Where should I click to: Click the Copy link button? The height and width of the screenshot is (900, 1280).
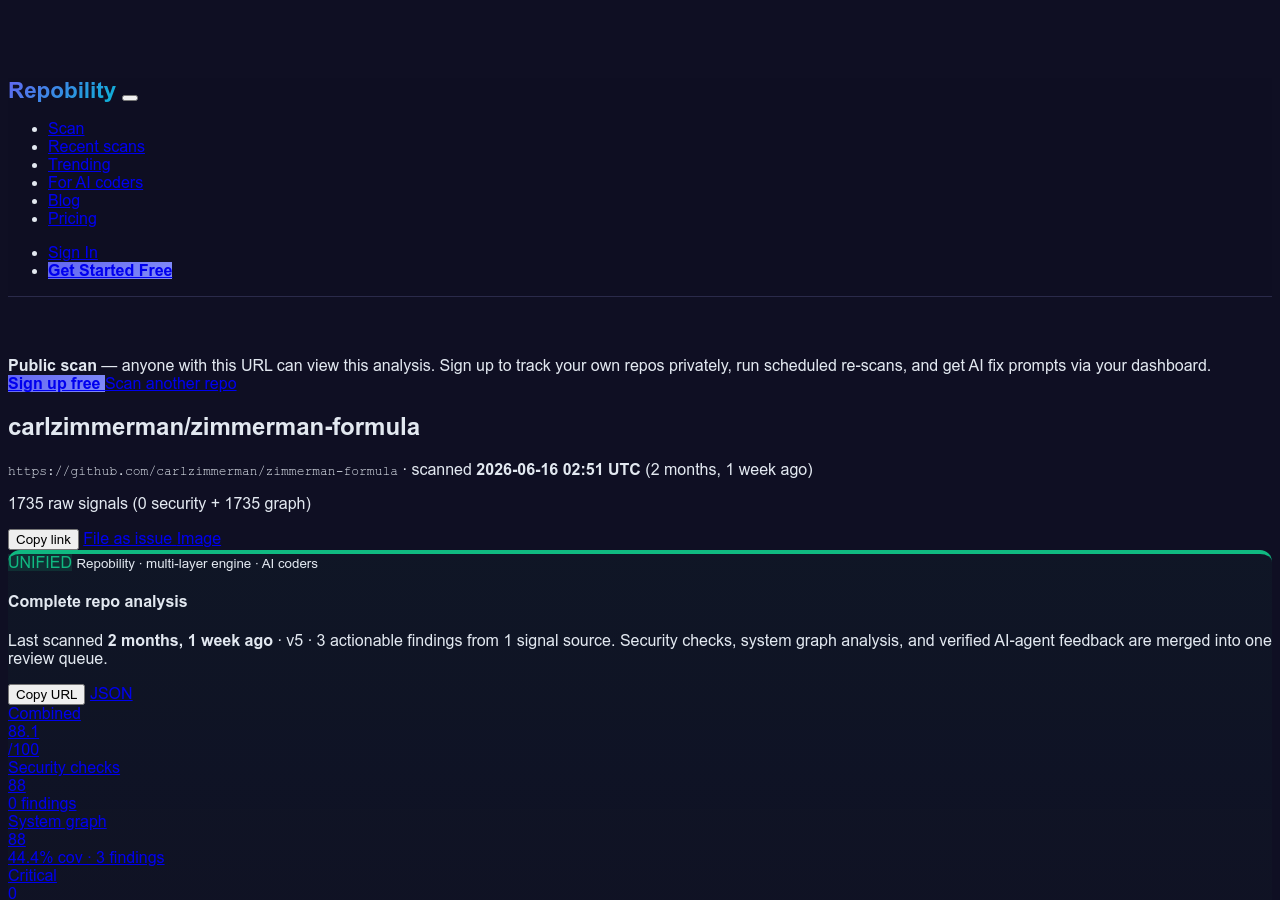pos(43,539)
